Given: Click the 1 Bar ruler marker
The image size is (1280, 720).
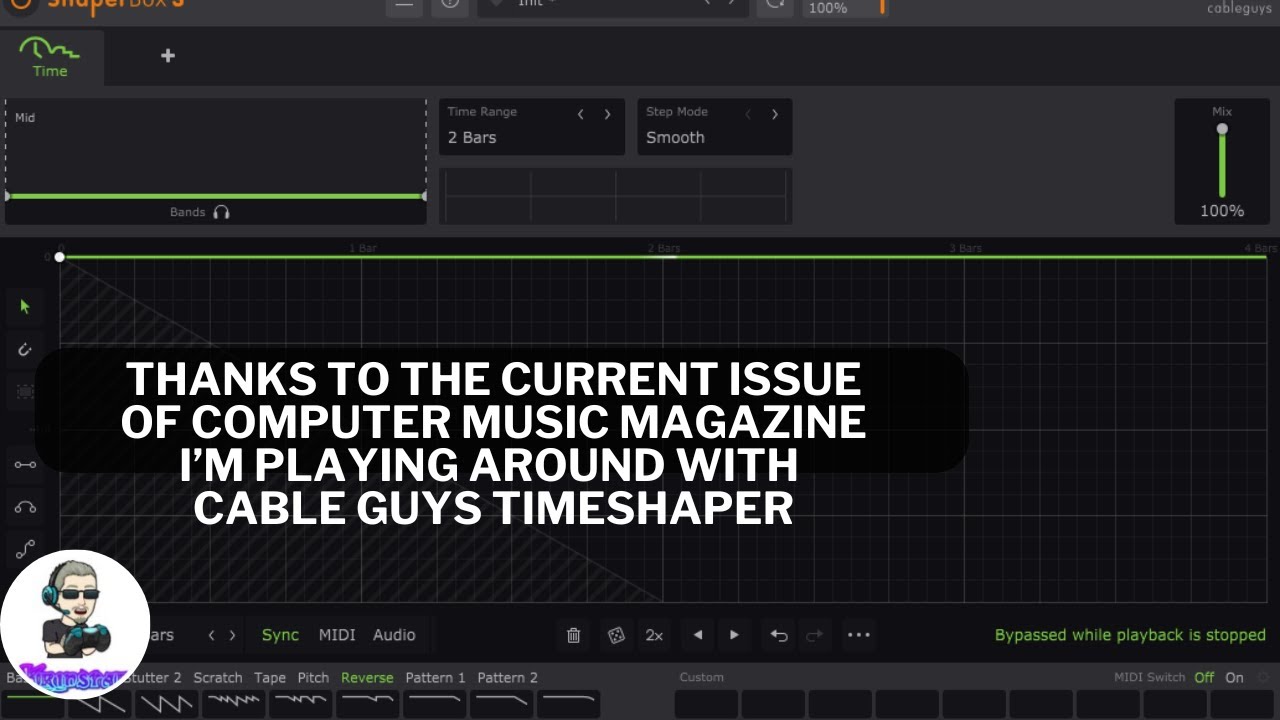Looking at the screenshot, I should (x=364, y=247).
